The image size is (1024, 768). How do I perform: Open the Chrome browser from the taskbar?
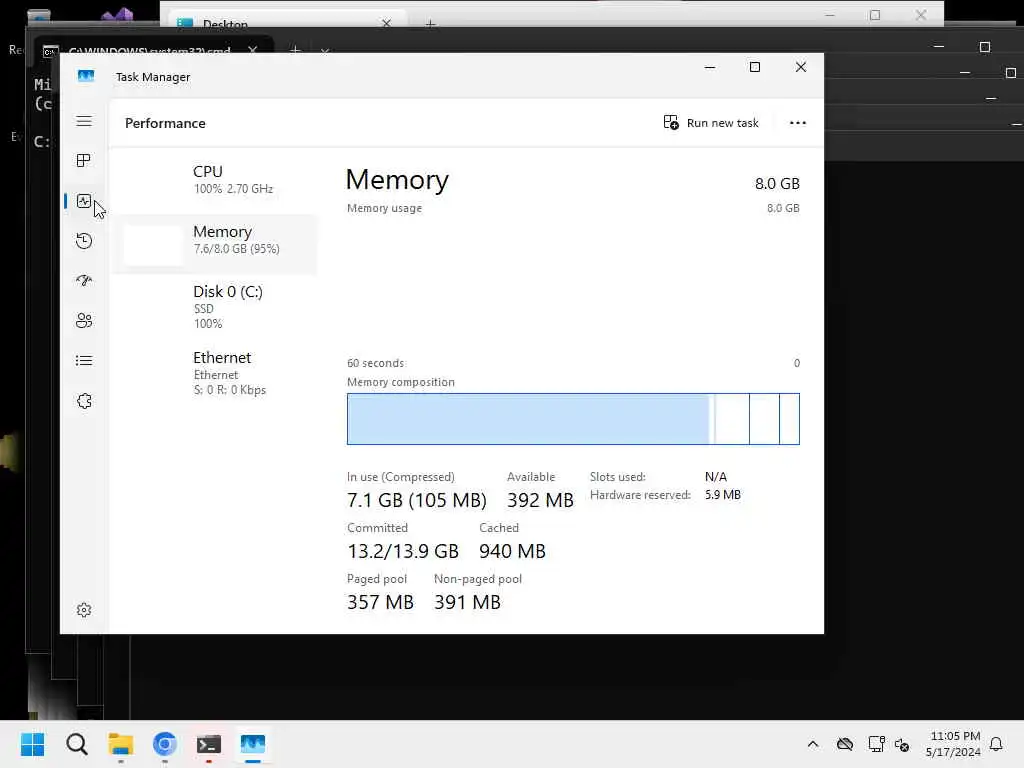tap(165, 744)
